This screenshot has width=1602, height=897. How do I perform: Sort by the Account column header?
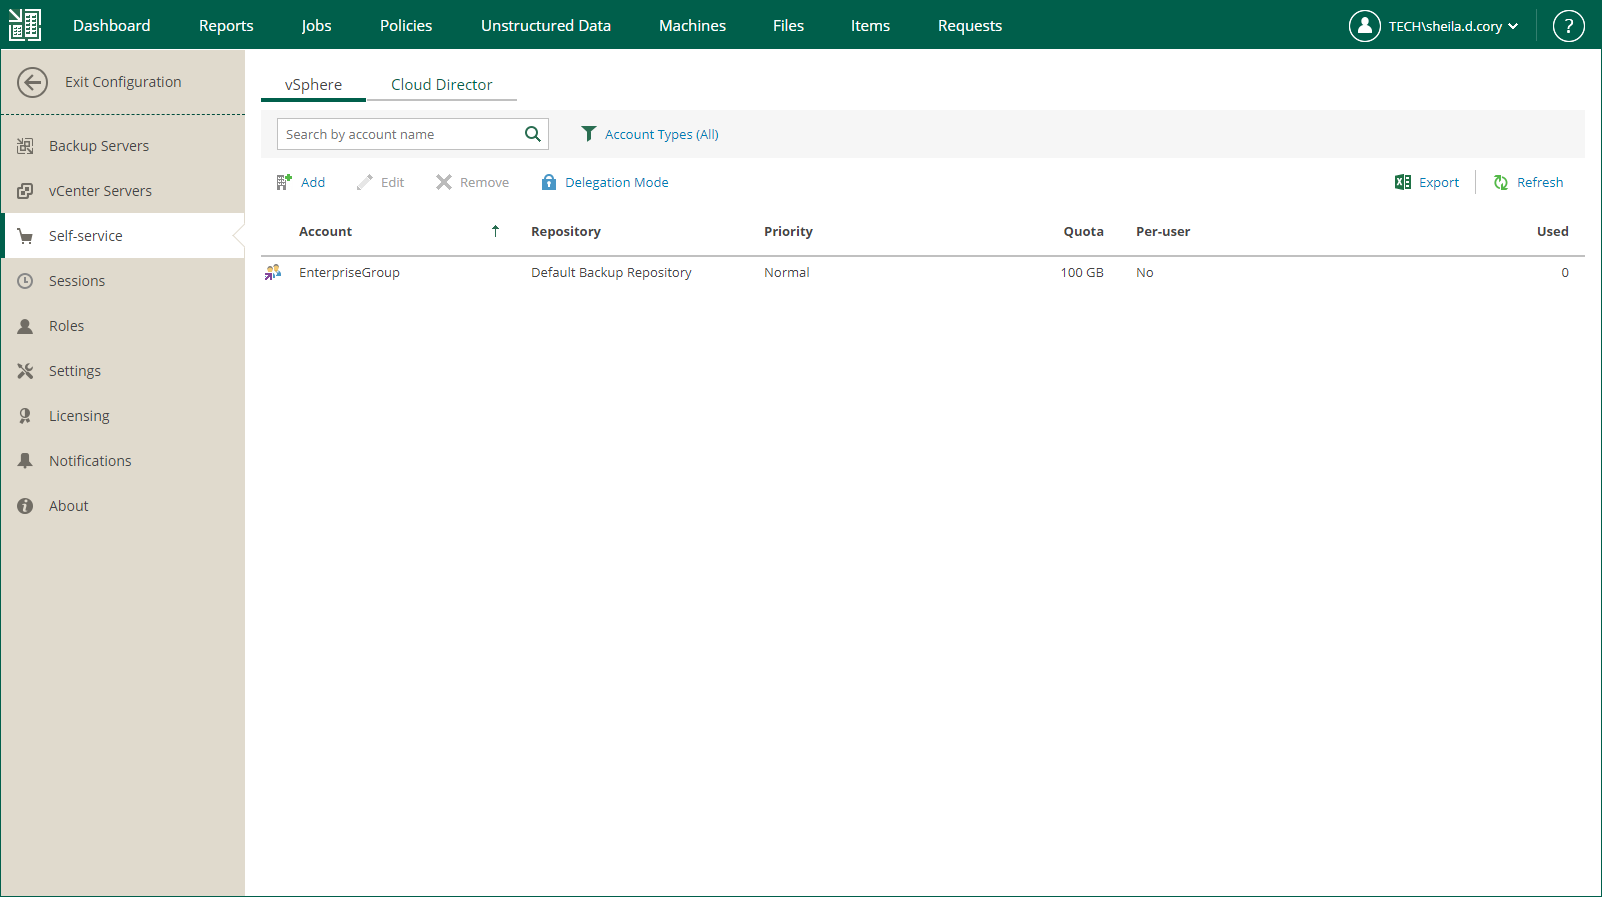pyautogui.click(x=326, y=231)
